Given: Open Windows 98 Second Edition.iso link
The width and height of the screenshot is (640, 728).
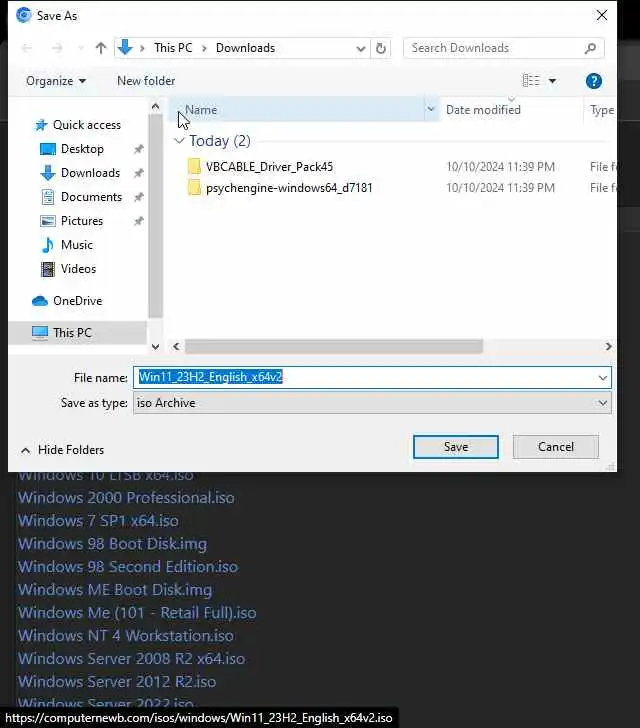Looking at the screenshot, I should point(128,567).
